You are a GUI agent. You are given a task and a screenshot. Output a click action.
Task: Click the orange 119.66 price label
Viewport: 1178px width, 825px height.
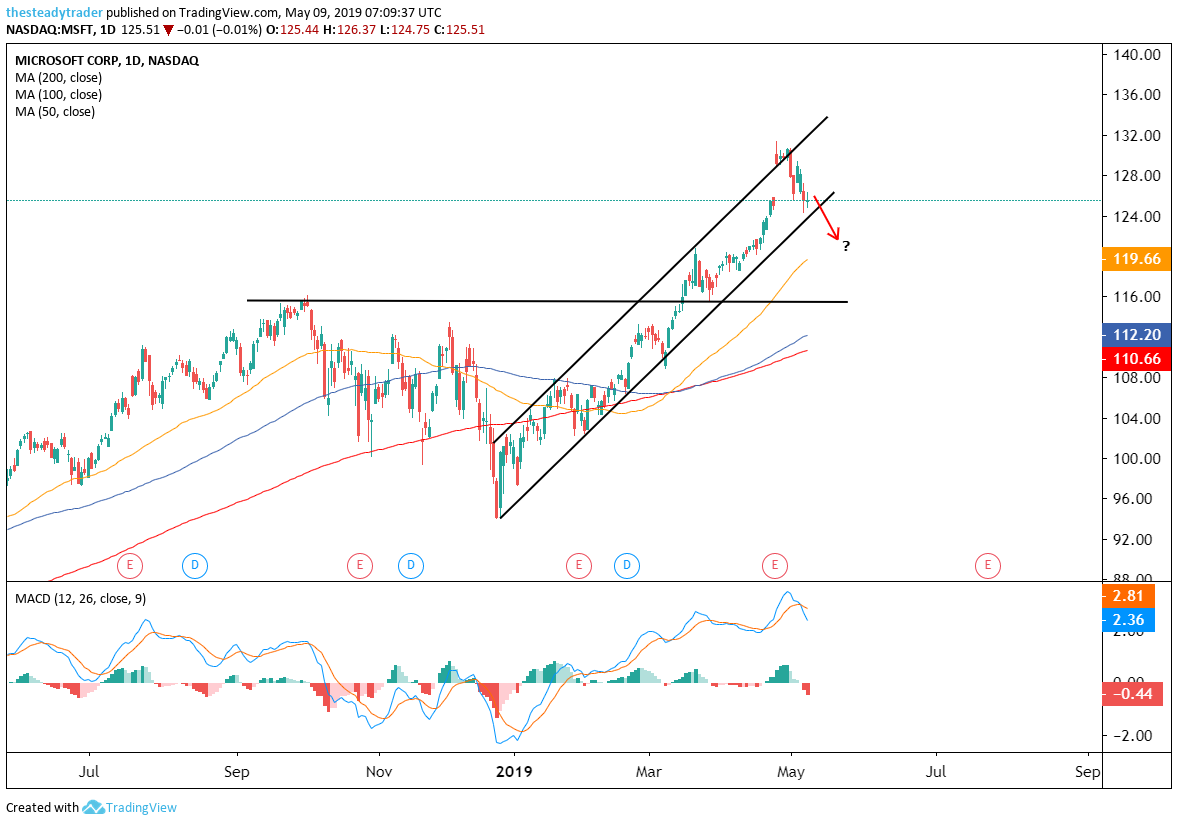[x=1136, y=259]
